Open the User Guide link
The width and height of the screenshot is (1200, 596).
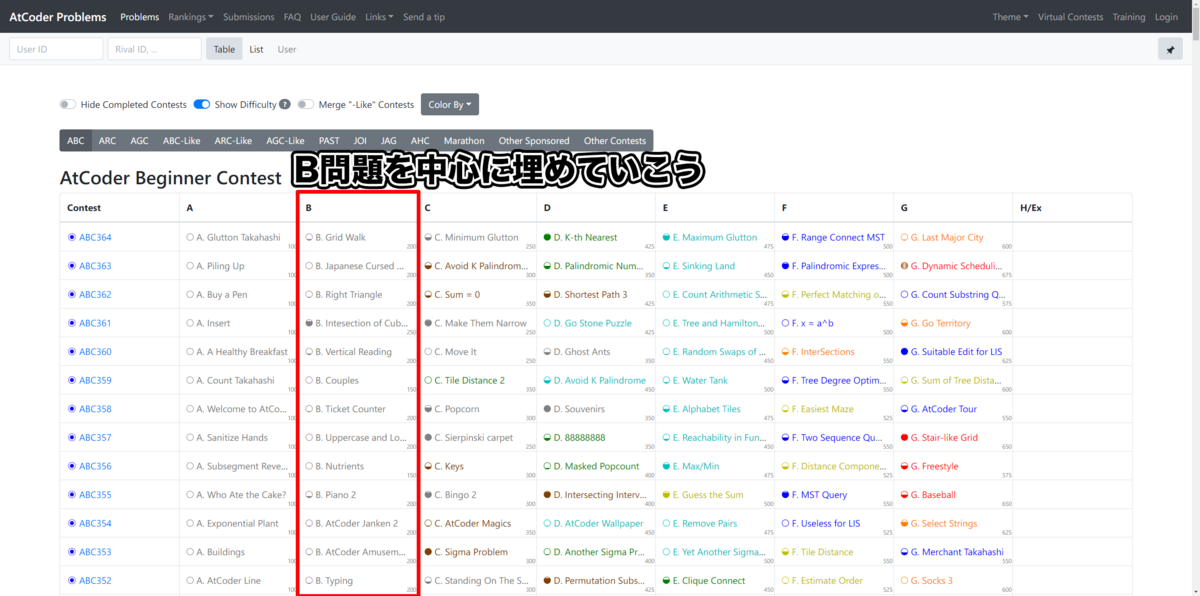pos(333,17)
